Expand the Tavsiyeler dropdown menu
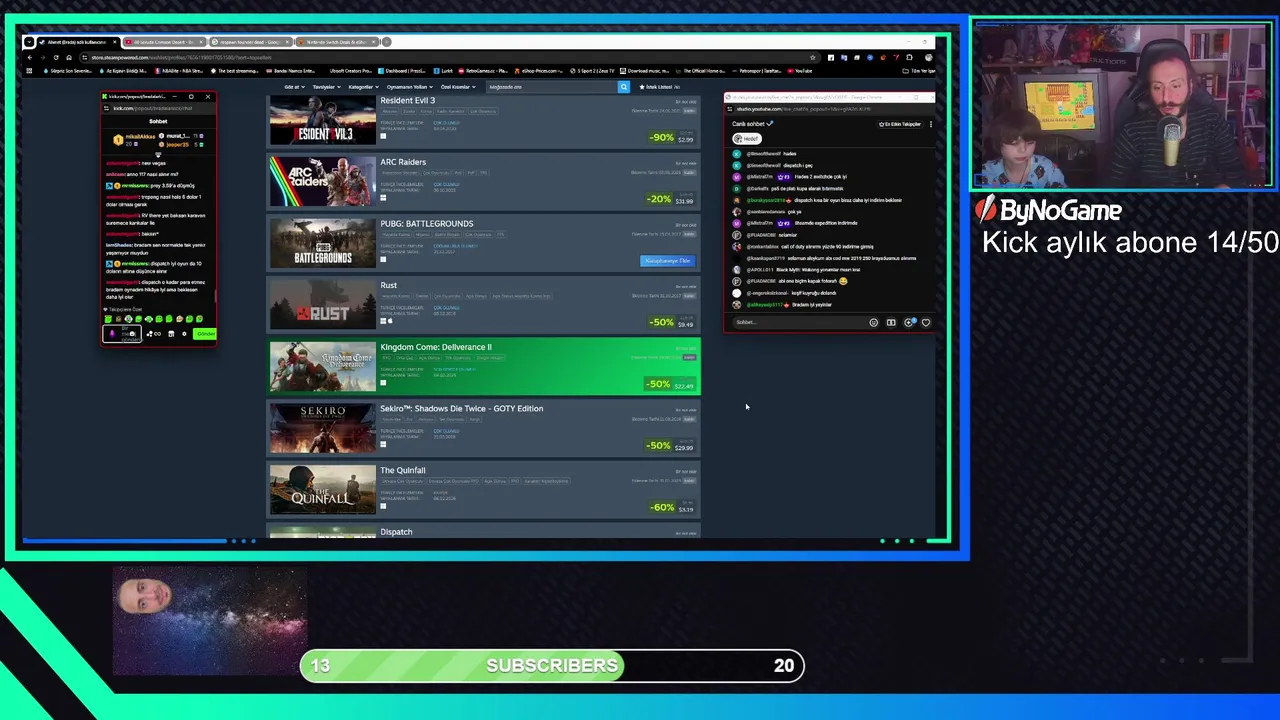Screen dimensions: 1280x720 tap(325, 87)
